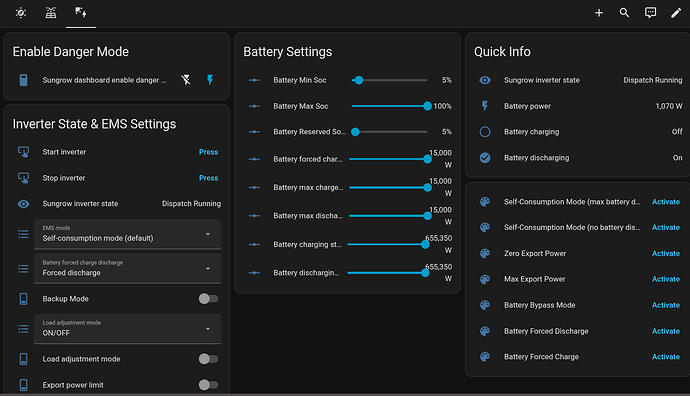The image size is (690, 396).
Task: Click eye icon beside Sungrow inverter state in EMS card
Action: [x=24, y=204]
